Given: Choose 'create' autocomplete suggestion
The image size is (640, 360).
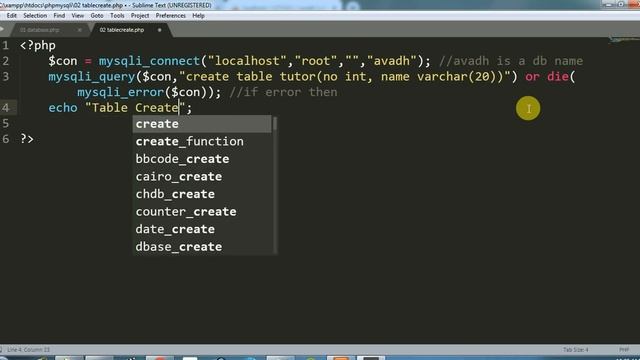Looking at the screenshot, I should pos(202,124).
